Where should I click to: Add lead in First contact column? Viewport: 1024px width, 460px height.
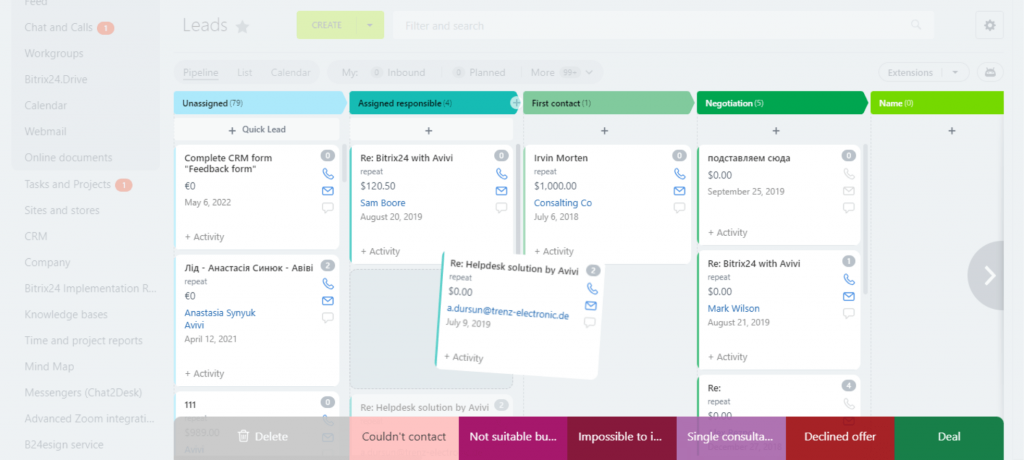[605, 131]
